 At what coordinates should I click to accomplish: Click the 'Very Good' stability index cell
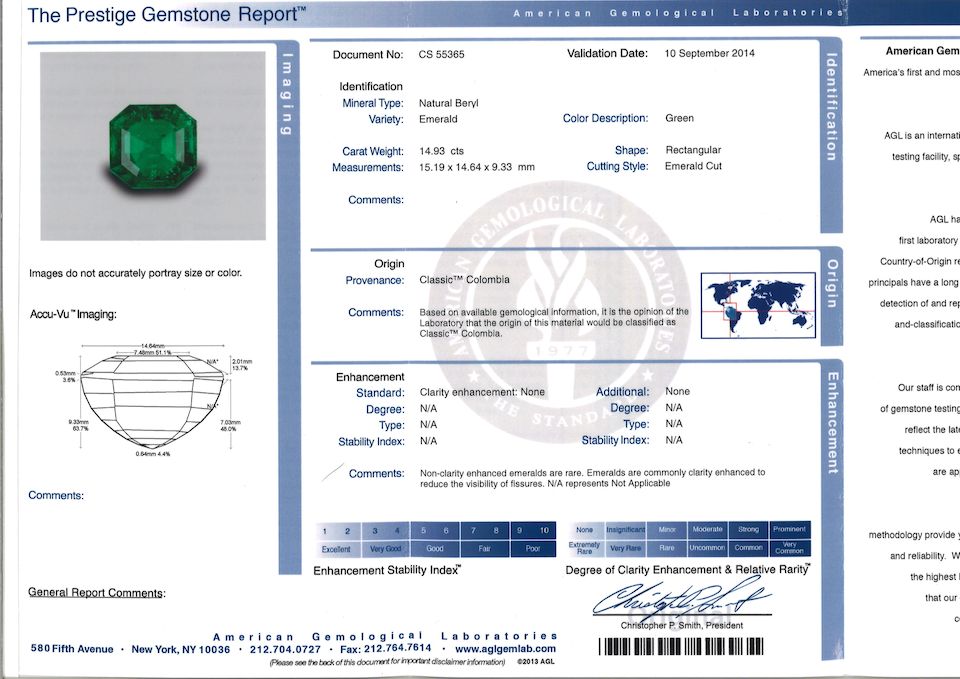385,549
